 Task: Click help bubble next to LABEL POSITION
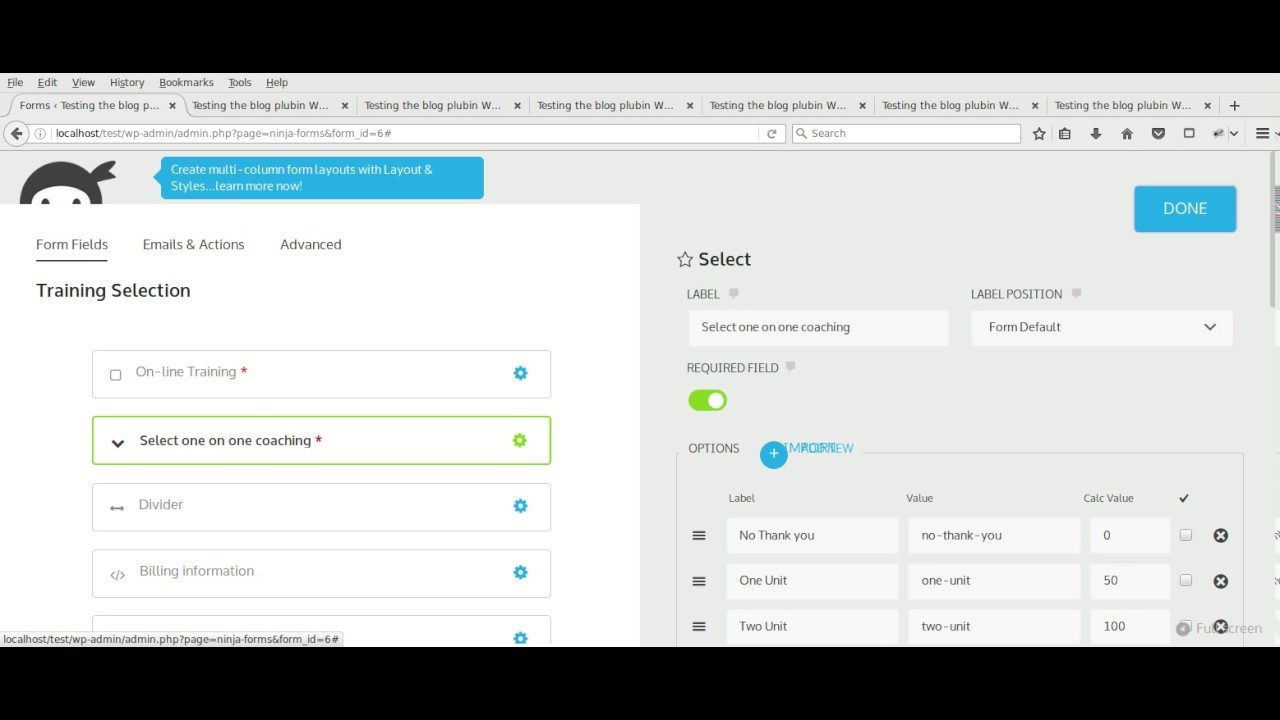(x=1076, y=294)
